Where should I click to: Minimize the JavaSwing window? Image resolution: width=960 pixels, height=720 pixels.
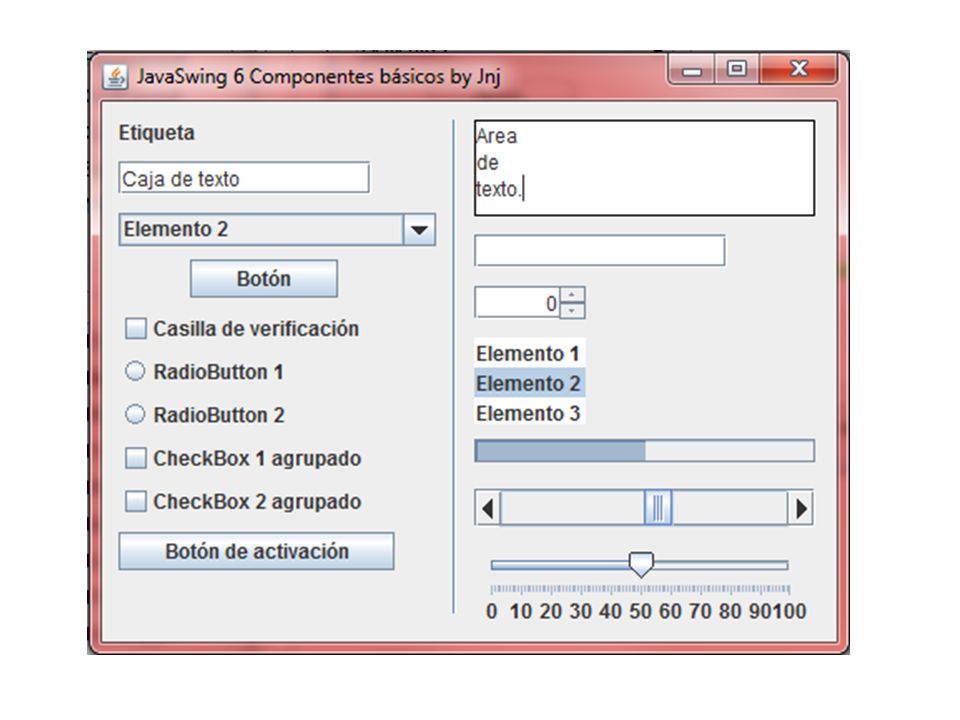(x=692, y=69)
